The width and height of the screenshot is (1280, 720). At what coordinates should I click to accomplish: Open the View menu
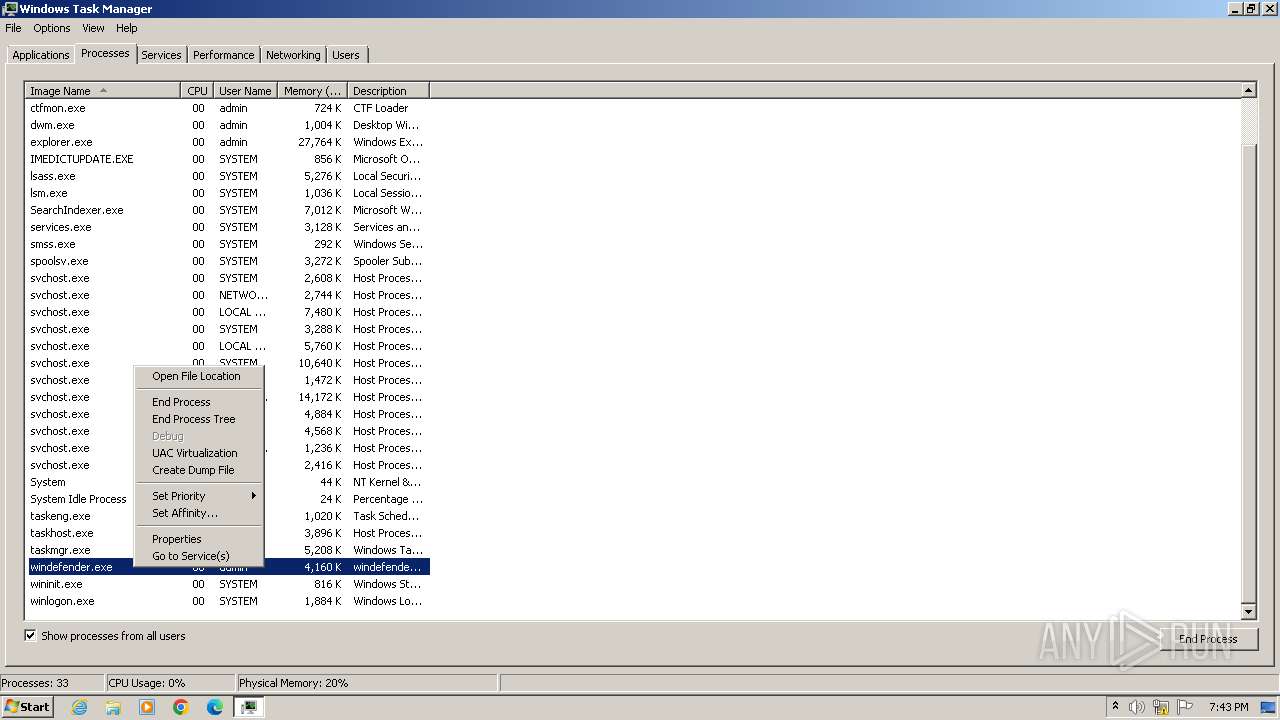pyautogui.click(x=93, y=28)
